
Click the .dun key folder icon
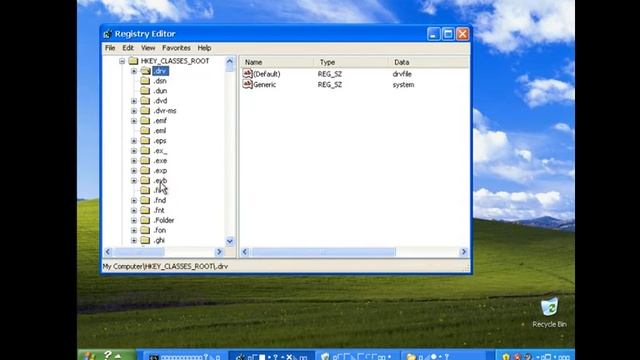pyautogui.click(x=145, y=91)
